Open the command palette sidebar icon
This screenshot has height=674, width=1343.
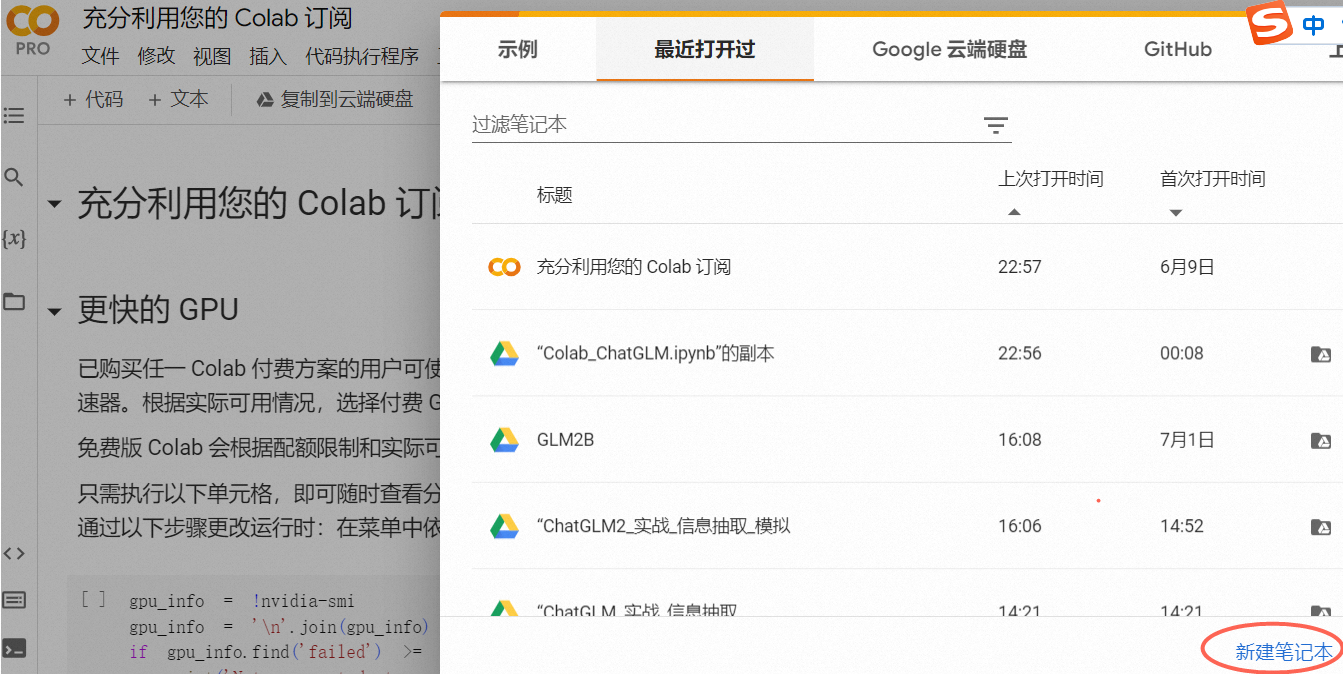point(14,600)
